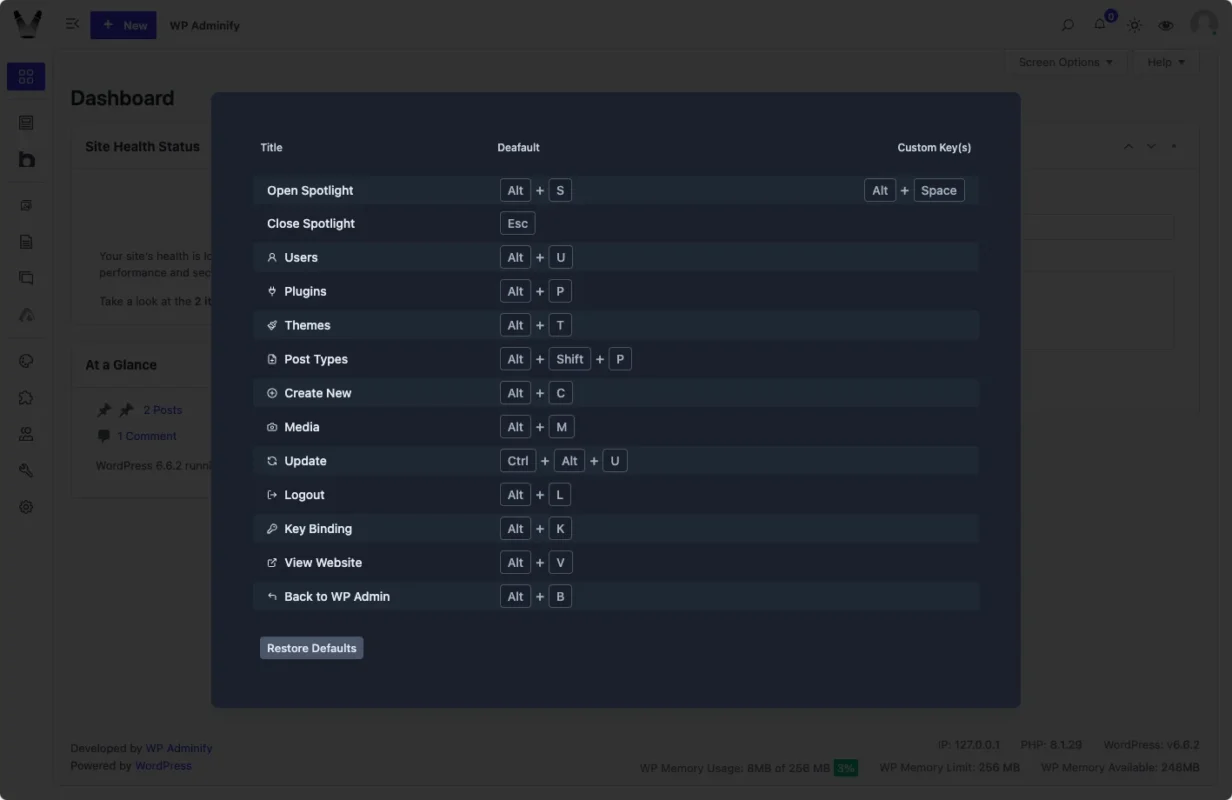Open the Dashboard grid icon in the sidebar
The height and width of the screenshot is (800, 1232).
pos(26,75)
